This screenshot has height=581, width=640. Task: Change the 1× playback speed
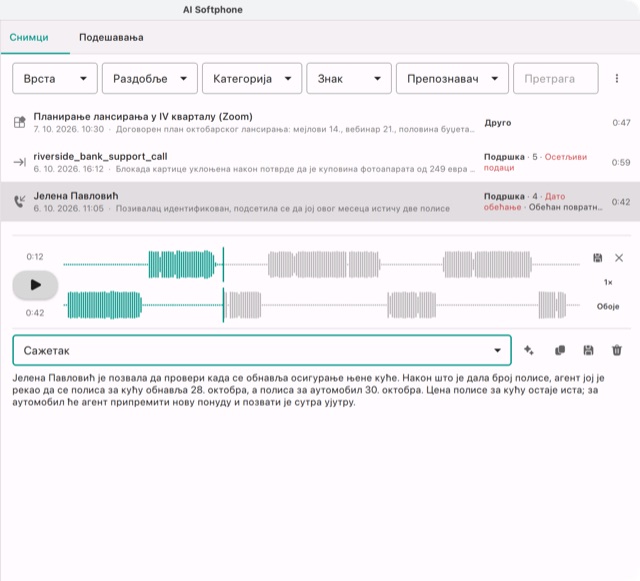tap(608, 282)
